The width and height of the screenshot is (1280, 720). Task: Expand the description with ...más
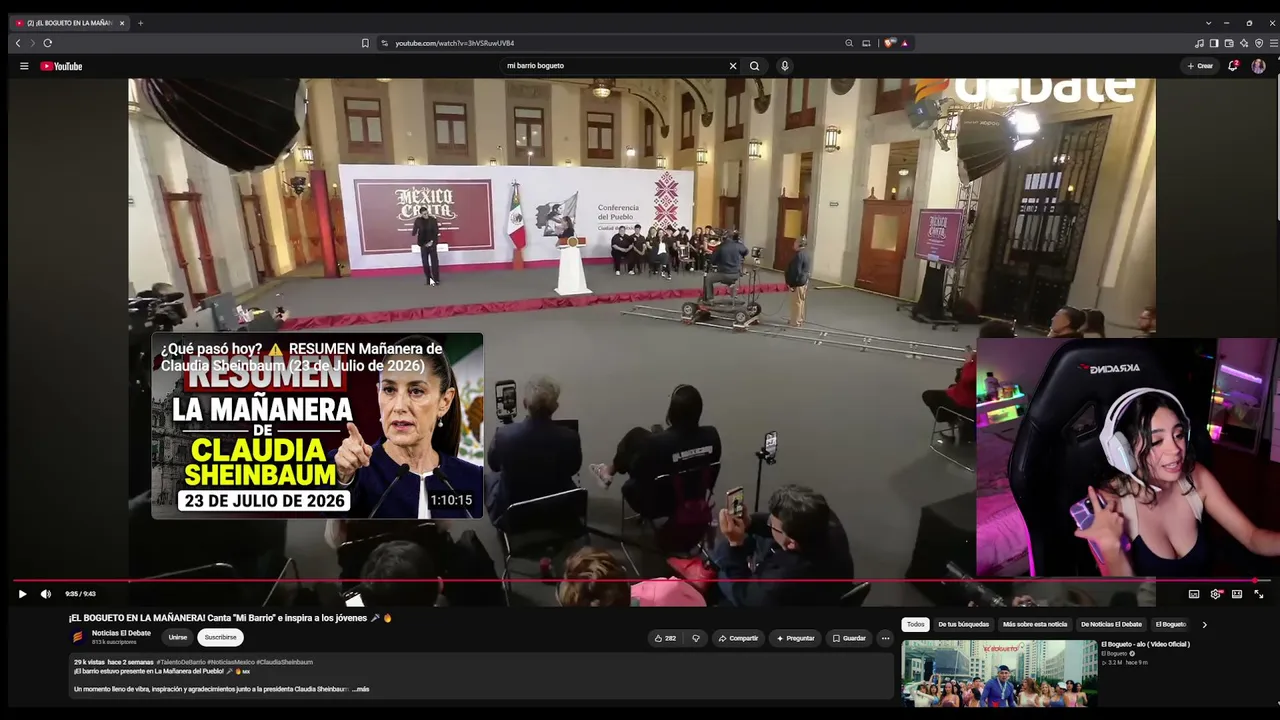pos(361,689)
